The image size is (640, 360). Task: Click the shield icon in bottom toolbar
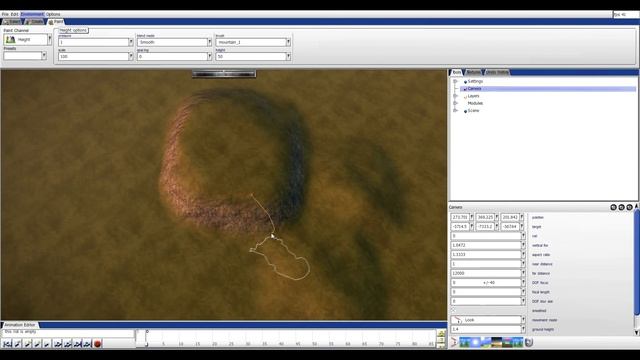click(x=529, y=342)
